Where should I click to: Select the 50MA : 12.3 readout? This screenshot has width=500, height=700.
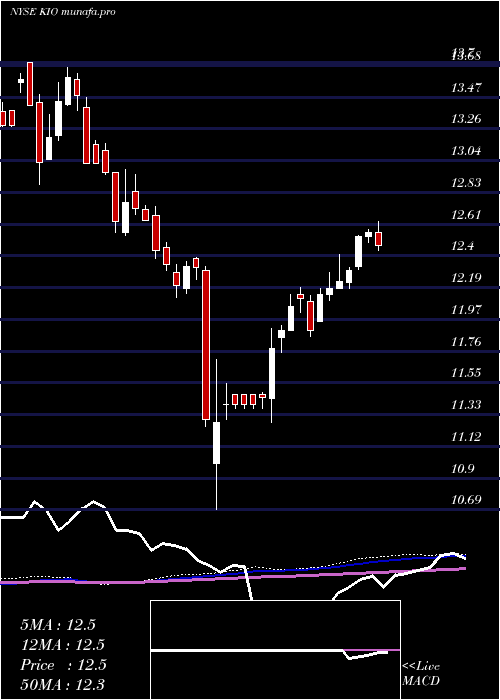pos(62,685)
